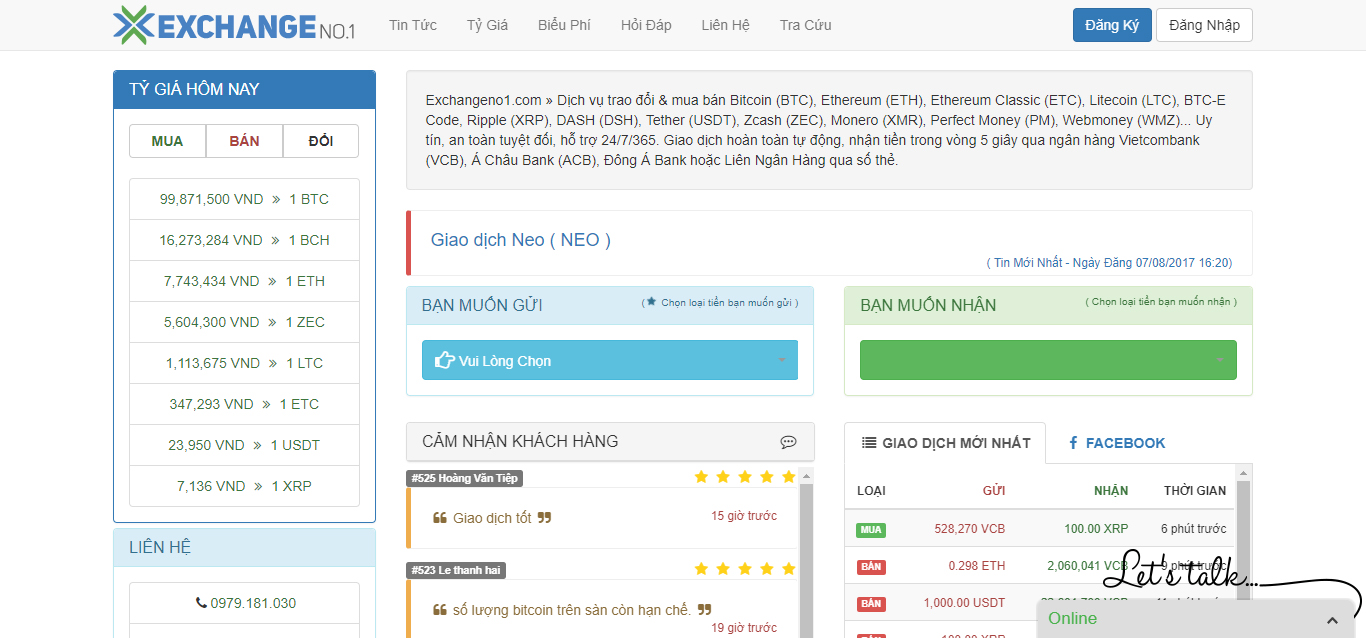Select the MUA rate toggle
Image resolution: width=1366 pixels, height=638 pixels.
click(167, 141)
